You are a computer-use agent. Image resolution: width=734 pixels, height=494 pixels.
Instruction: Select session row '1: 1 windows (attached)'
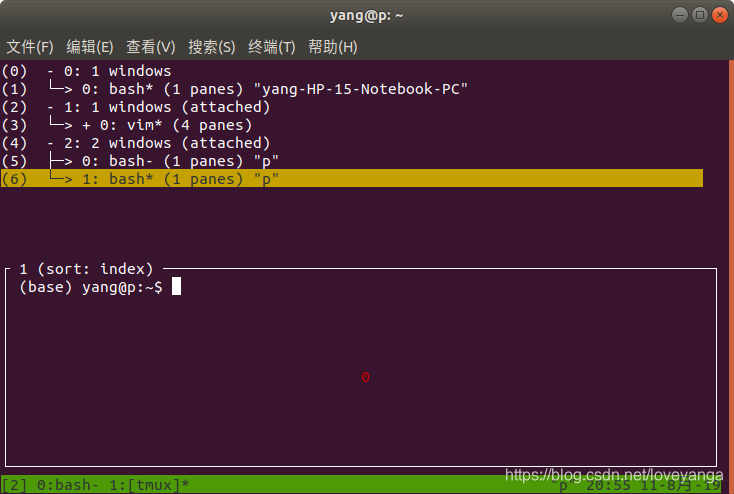pyautogui.click(x=352, y=107)
